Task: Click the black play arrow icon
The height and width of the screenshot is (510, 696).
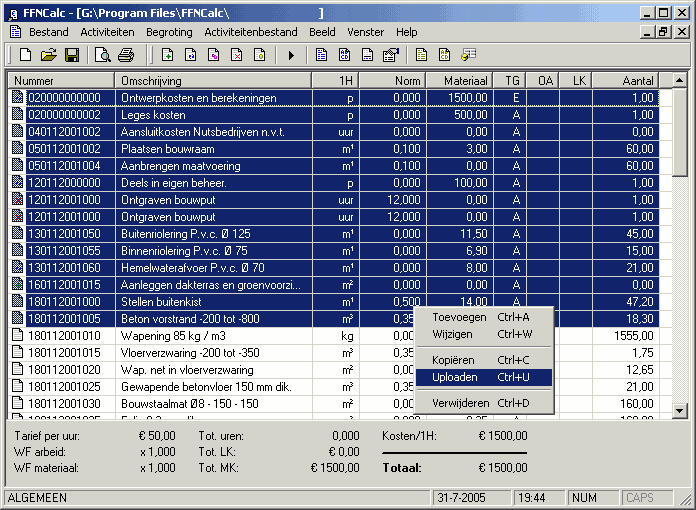Action: (291, 55)
